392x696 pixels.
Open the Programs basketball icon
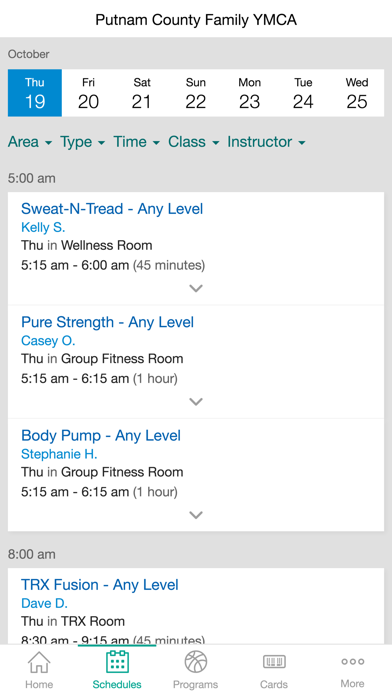196,662
